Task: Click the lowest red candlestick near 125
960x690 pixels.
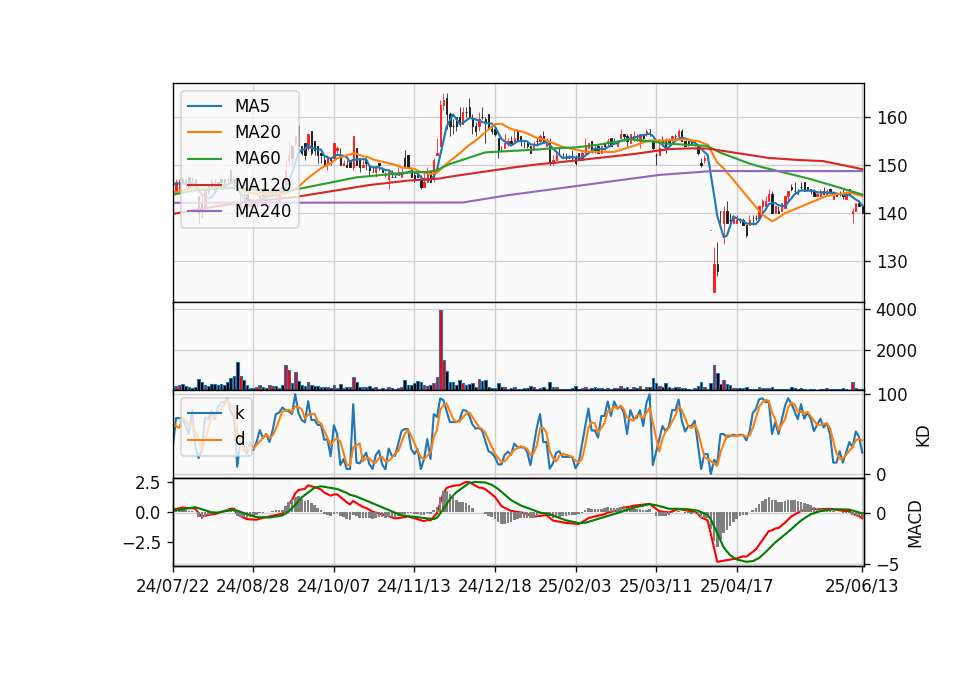Action: (x=714, y=270)
